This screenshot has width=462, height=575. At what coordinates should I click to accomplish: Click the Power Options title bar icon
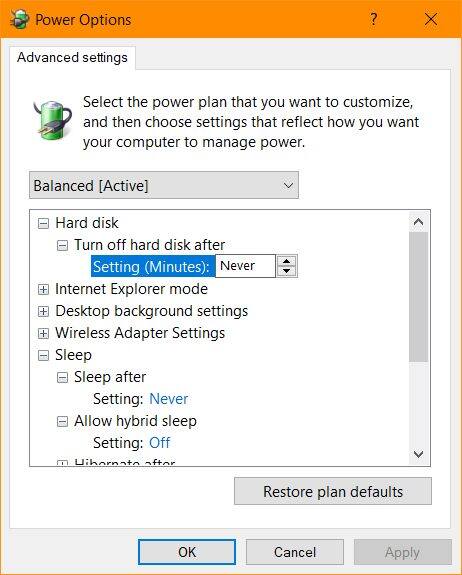tap(19, 19)
